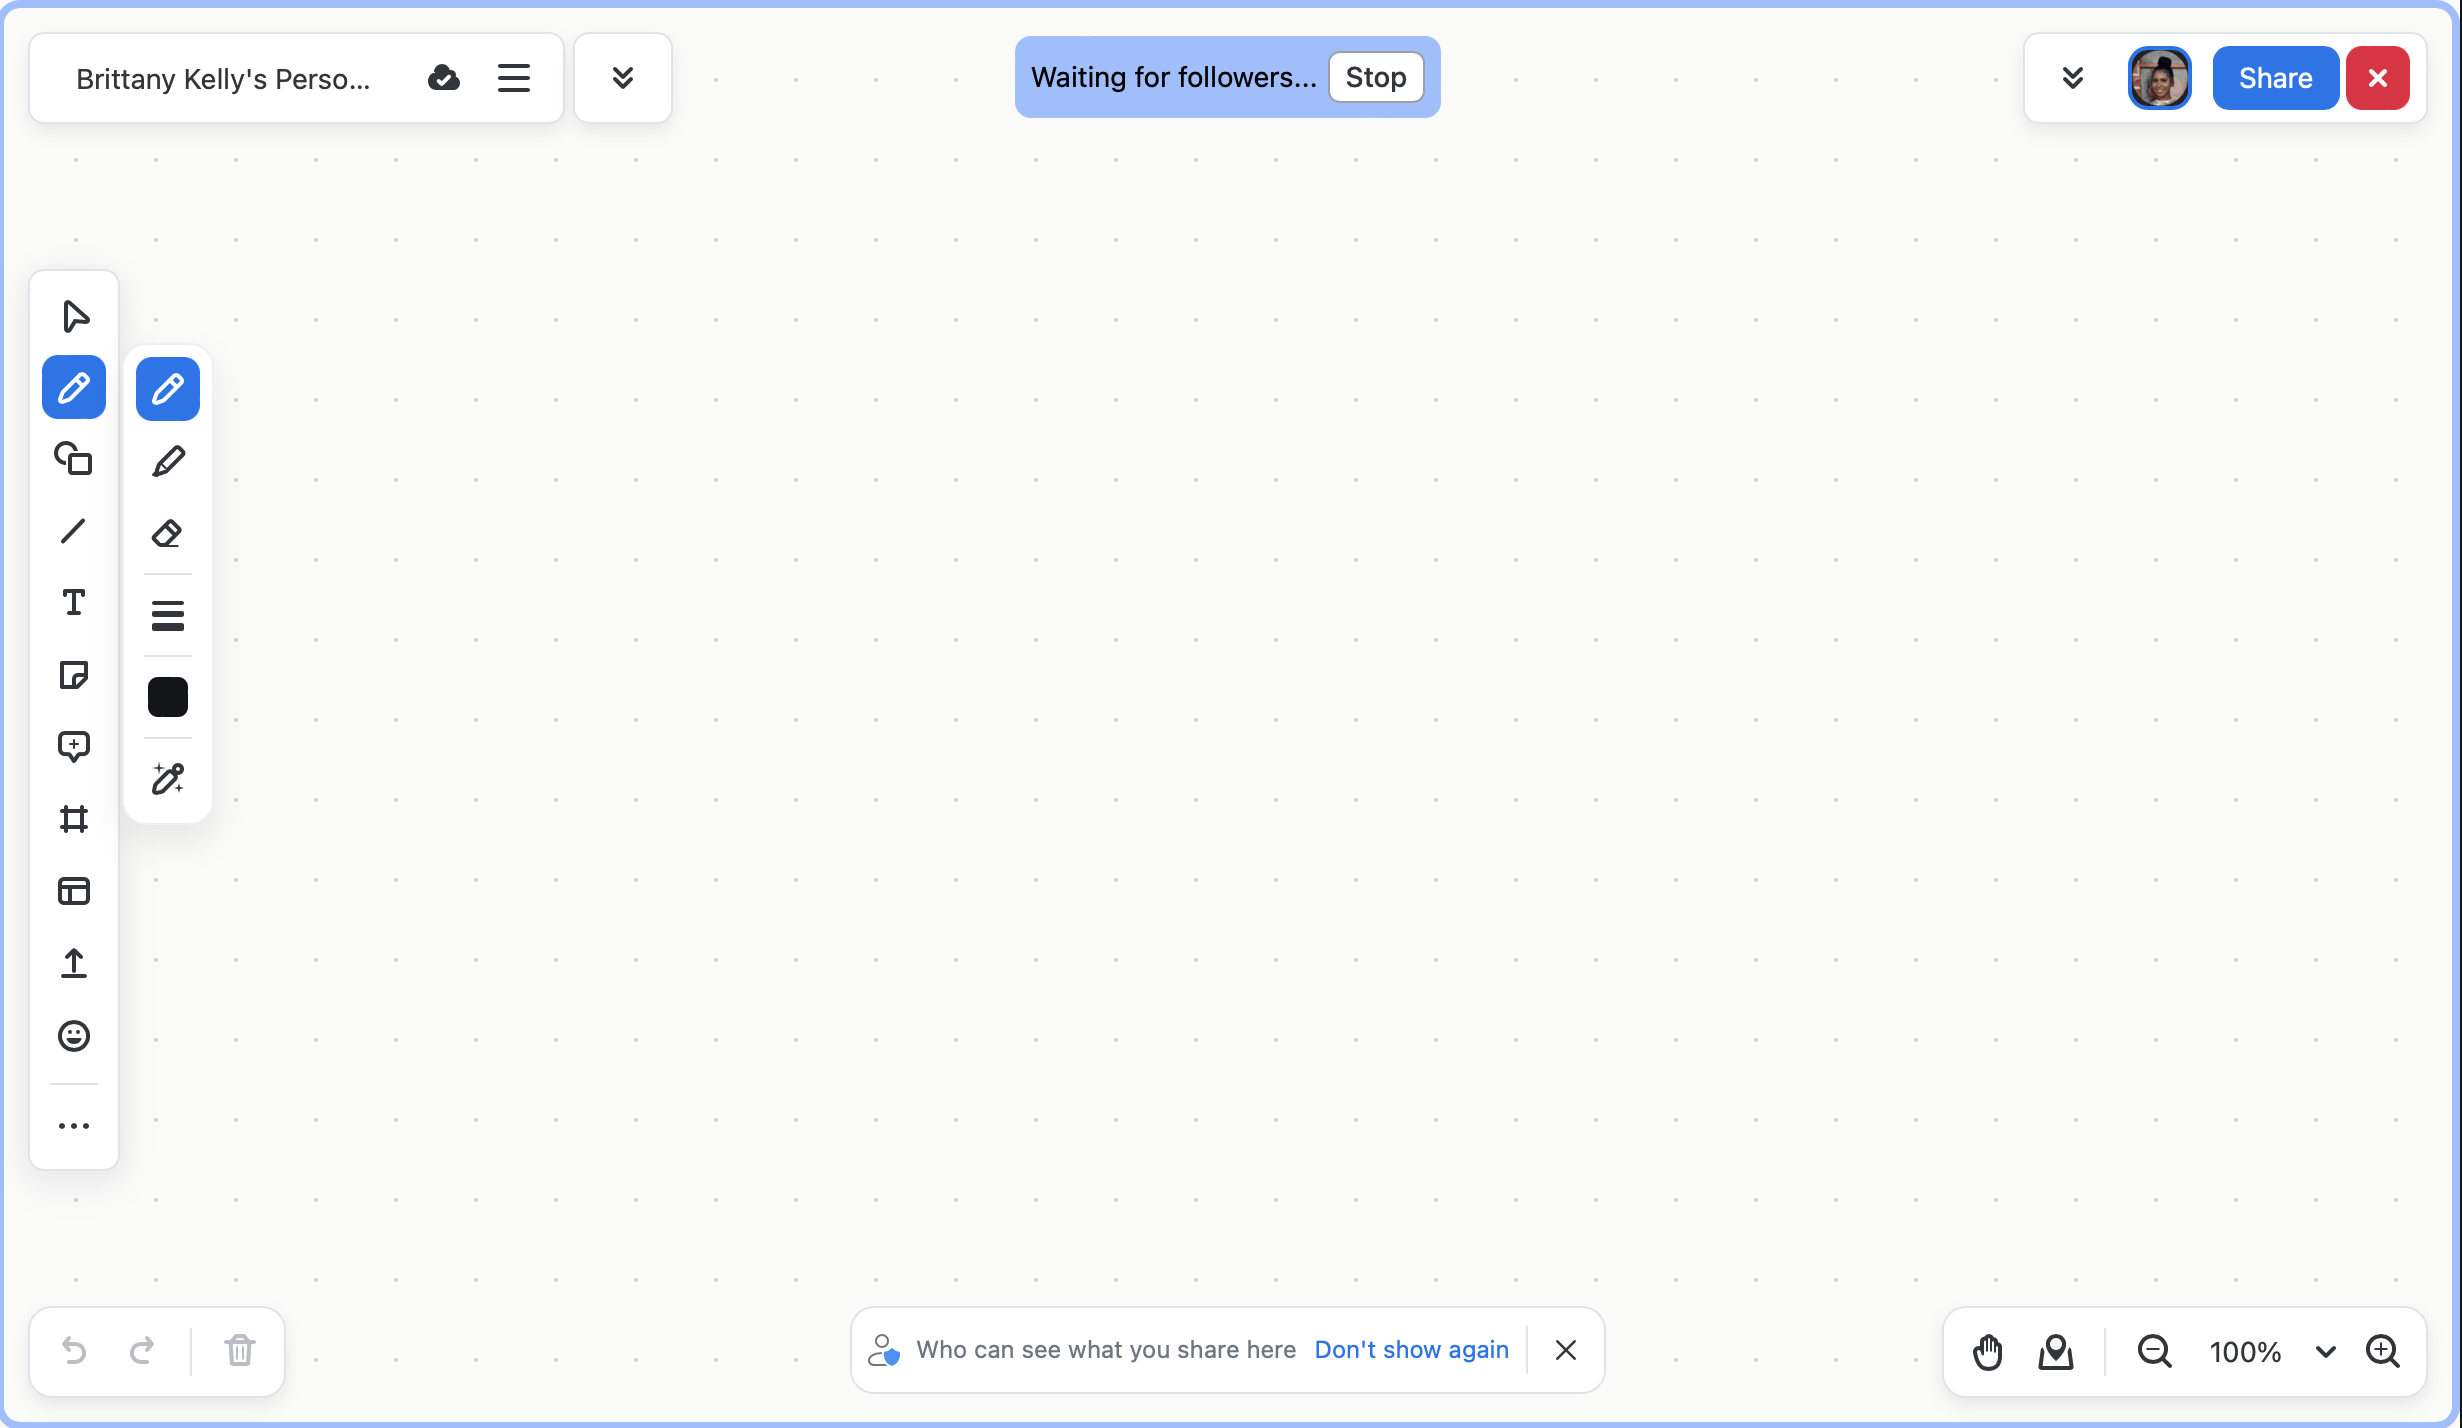
Task: Open the shapes tool
Action: click(74, 459)
